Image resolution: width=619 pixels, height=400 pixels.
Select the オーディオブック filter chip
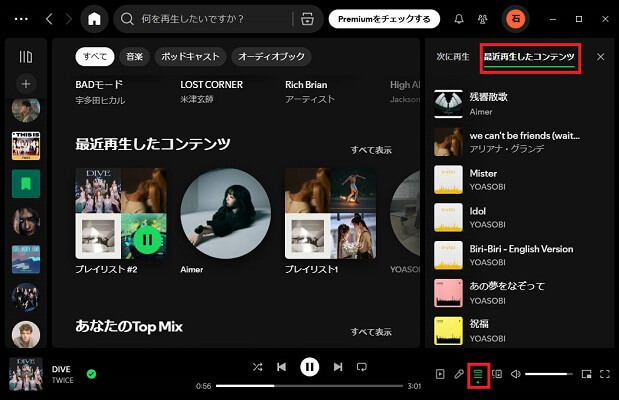click(x=271, y=56)
